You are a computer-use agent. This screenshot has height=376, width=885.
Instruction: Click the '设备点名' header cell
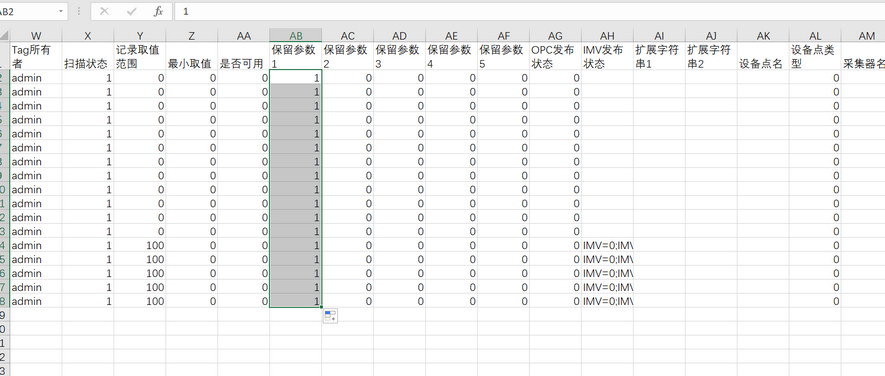[x=763, y=56]
